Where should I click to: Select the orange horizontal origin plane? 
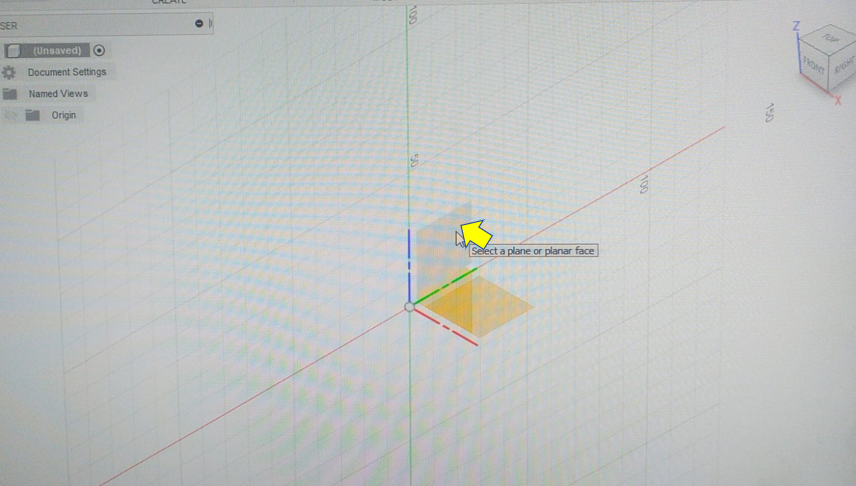coord(477,307)
